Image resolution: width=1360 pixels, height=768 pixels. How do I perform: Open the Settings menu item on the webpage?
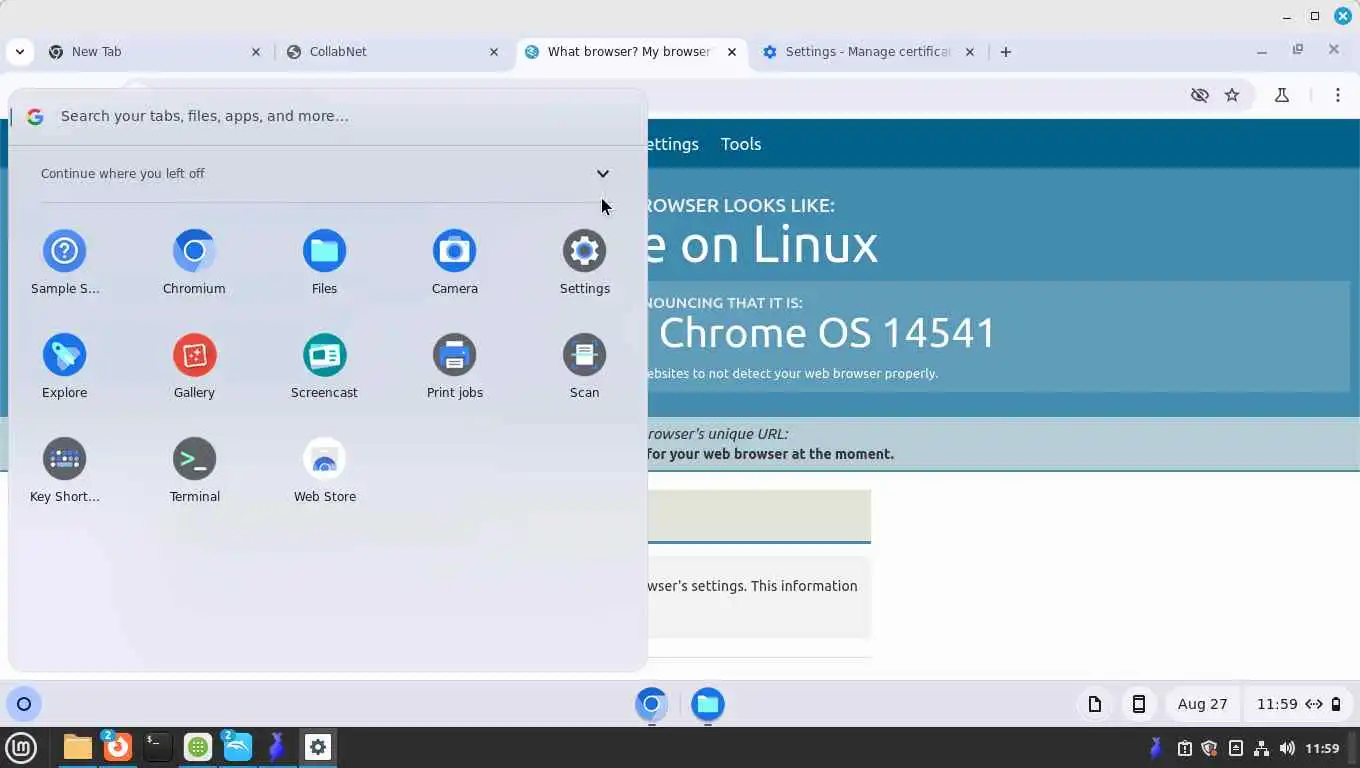673,144
